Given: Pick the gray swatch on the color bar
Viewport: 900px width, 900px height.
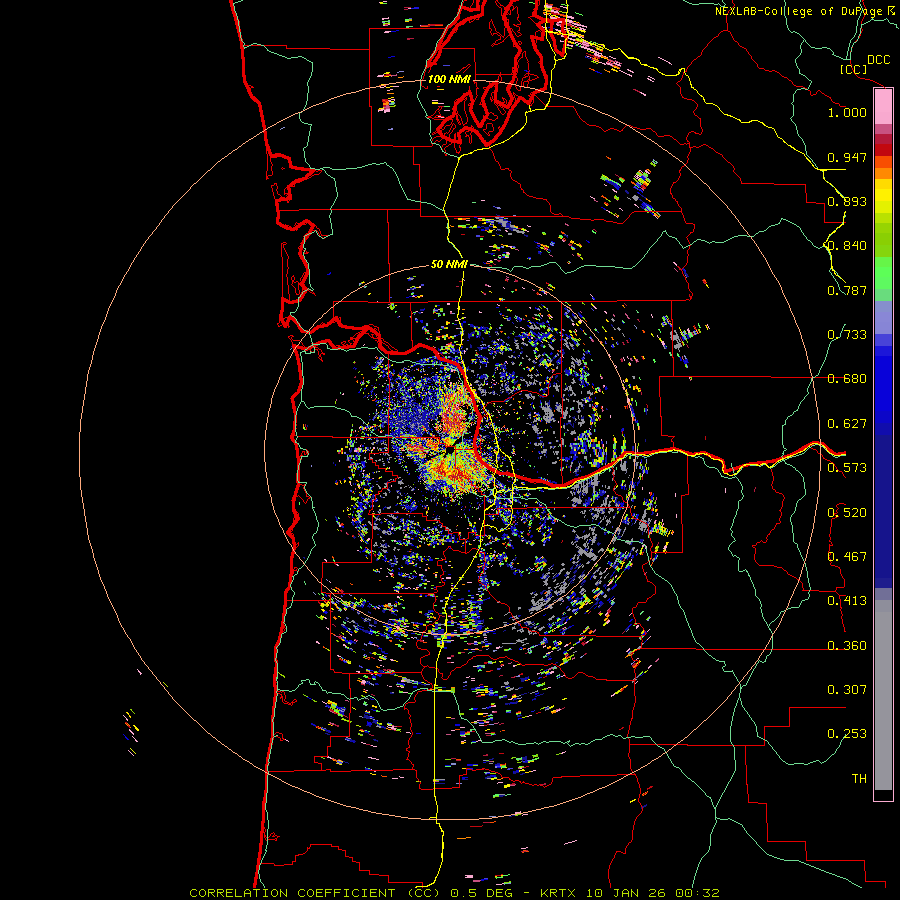Looking at the screenshot, I should 883,695.
